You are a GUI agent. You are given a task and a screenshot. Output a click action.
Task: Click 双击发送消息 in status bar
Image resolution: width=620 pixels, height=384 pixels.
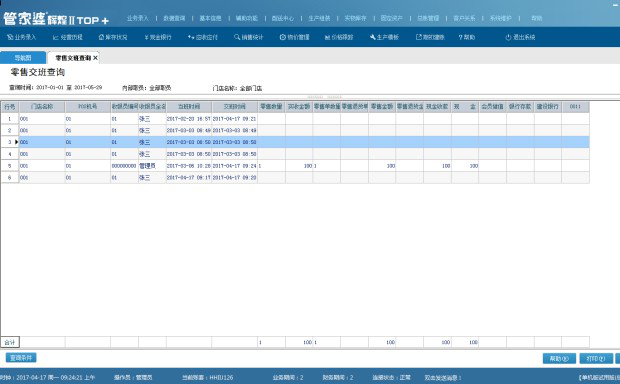click(443, 378)
